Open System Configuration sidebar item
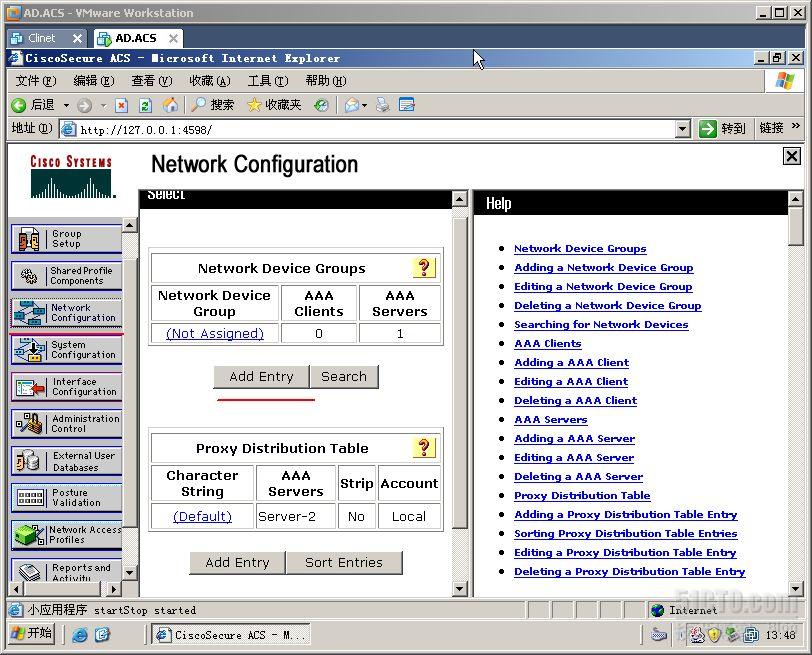This screenshot has width=812, height=655. [66, 350]
